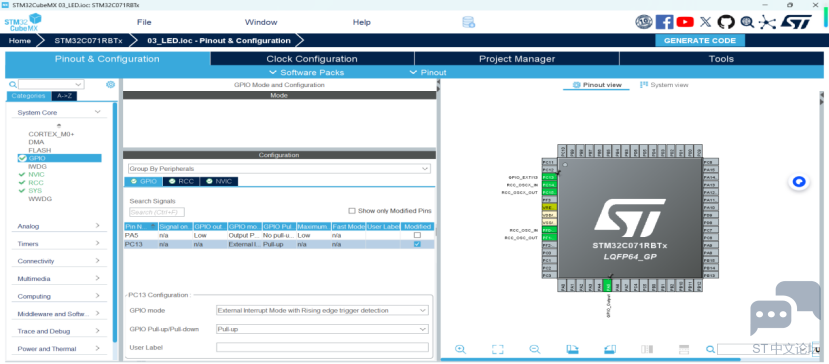Select RCC in System Core list
The image size is (829, 364).
point(36,183)
